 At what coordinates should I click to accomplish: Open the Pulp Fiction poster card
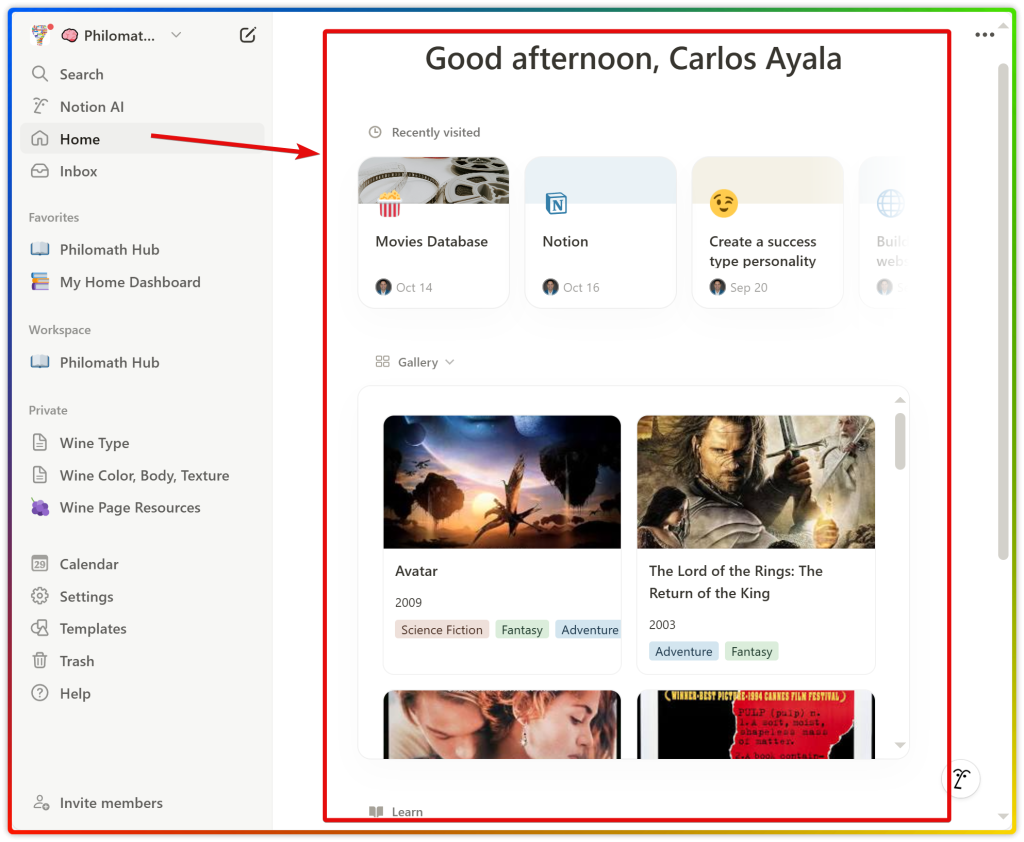[756, 724]
